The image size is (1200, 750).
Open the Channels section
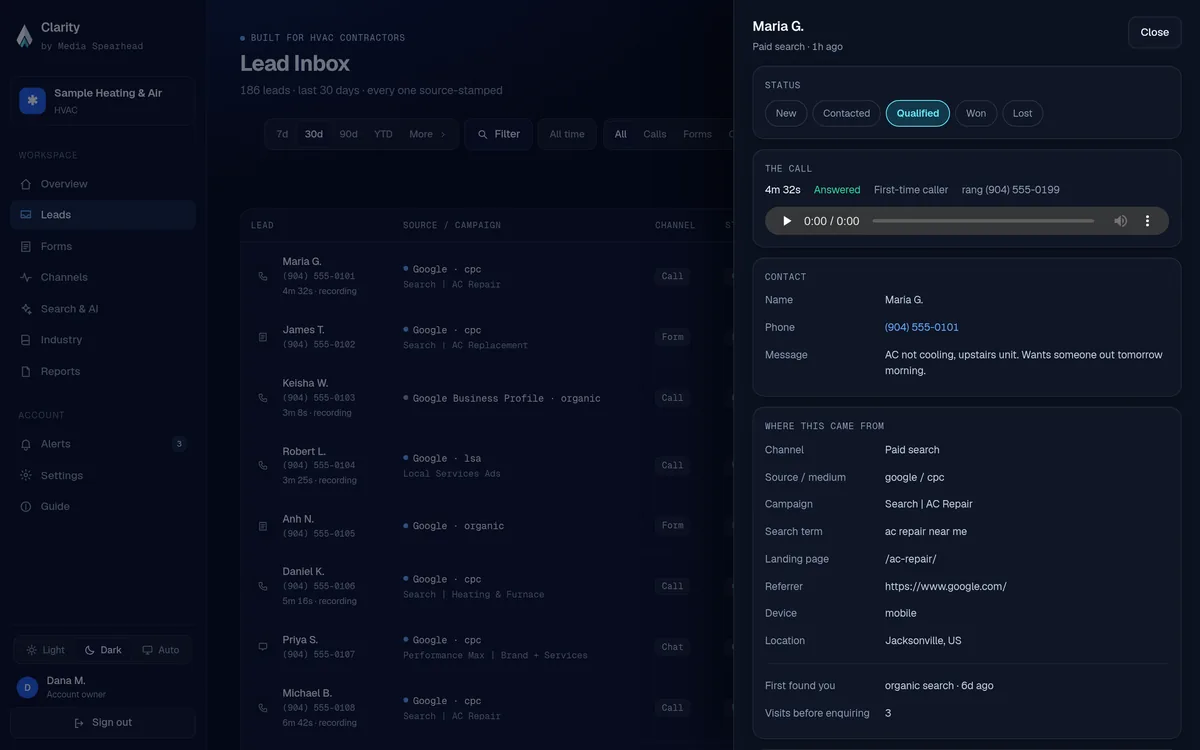pyautogui.click(x=103, y=277)
